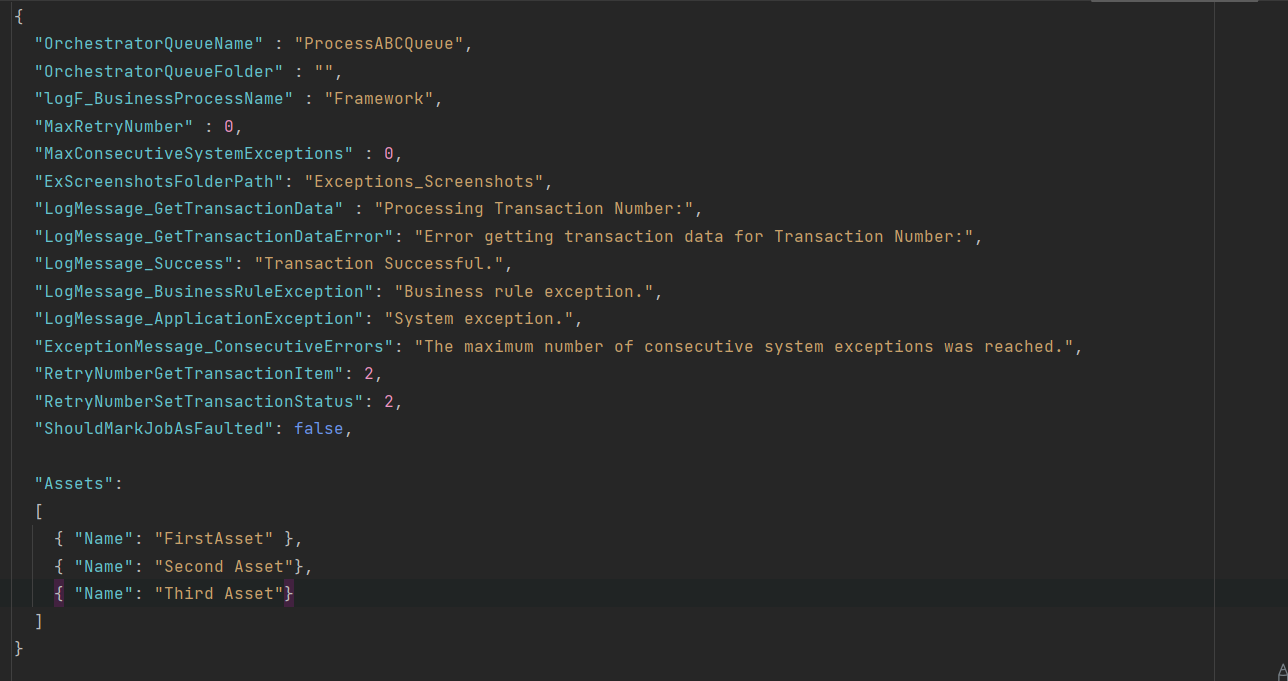Click the highlighted "Third Asset" line
This screenshot has width=1288, height=681.
[220, 593]
